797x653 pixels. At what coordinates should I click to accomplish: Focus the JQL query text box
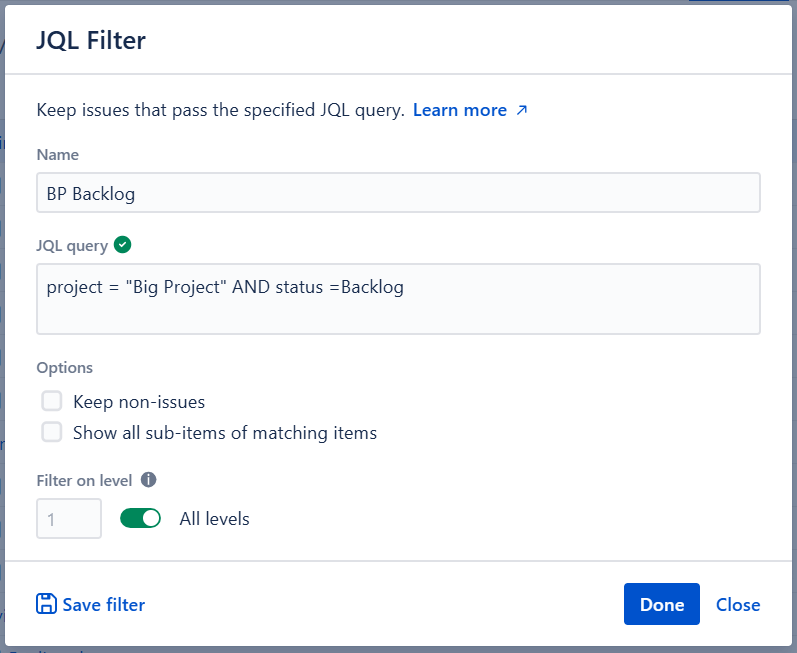click(398, 298)
